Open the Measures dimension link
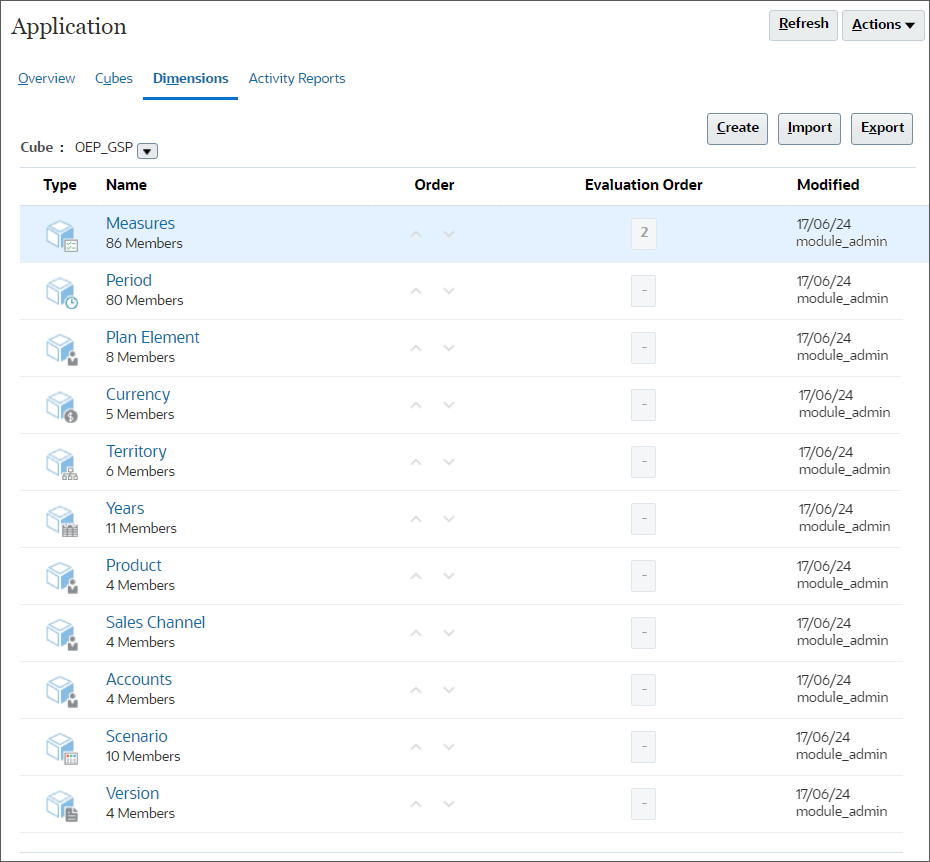The height and width of the screenshot is (862, 930). pos(140,223)
